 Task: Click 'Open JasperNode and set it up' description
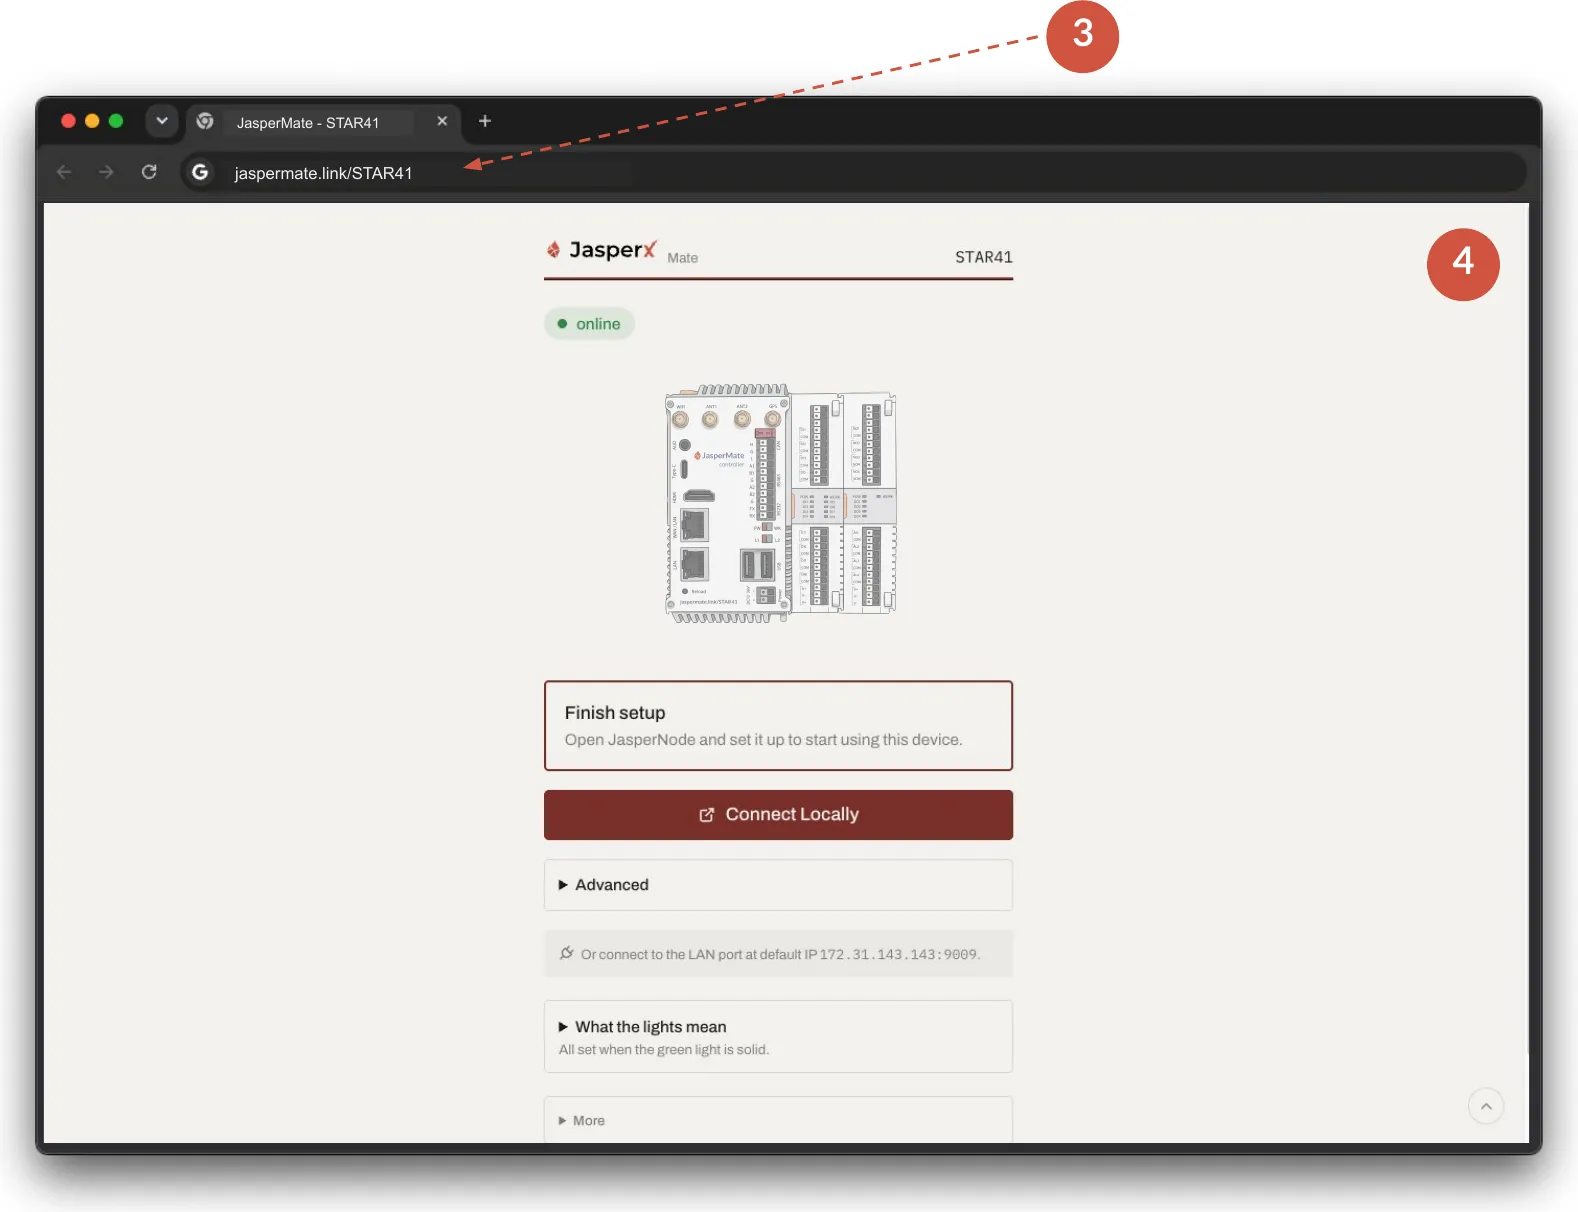[763, 740]
